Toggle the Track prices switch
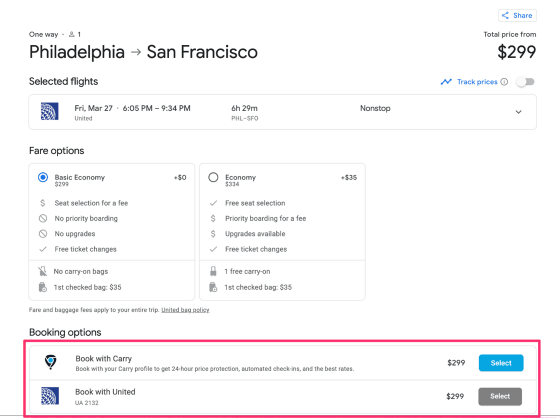The height and width of the screenshot is (418, 560). click(525, 82)
